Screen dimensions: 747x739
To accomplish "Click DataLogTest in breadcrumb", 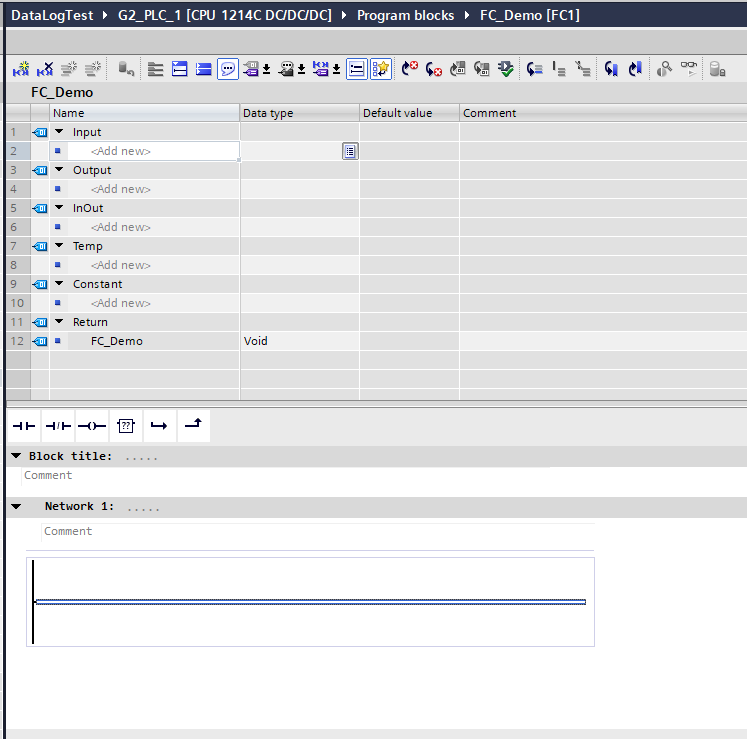I will [x=52, y=15].
